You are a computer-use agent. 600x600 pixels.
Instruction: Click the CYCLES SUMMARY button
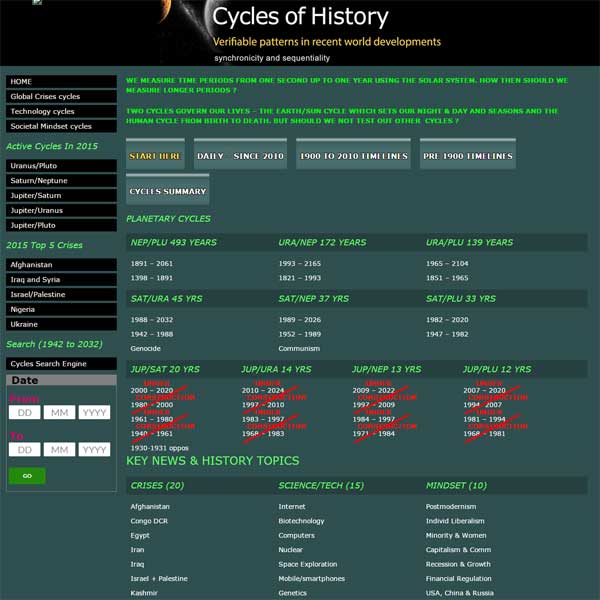pos(168,189)
